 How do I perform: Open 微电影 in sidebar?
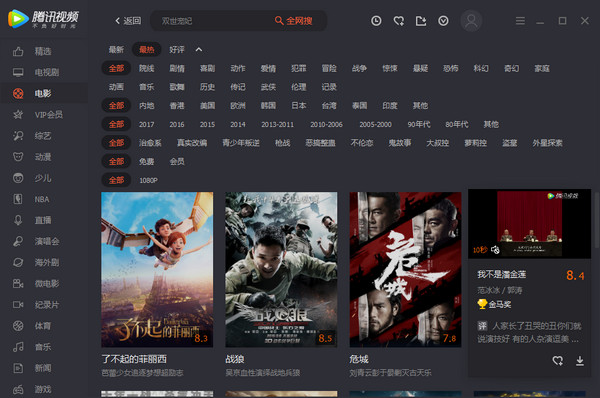(x=47, y=284)
